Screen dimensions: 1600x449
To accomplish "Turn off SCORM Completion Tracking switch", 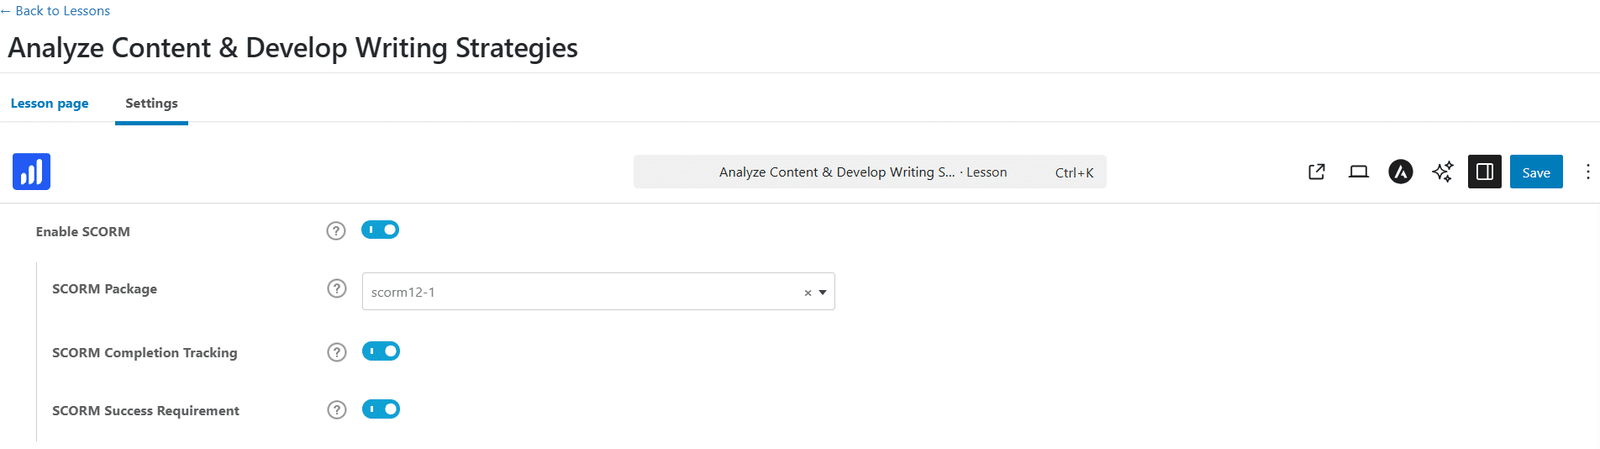I will [x=381, y=351].
